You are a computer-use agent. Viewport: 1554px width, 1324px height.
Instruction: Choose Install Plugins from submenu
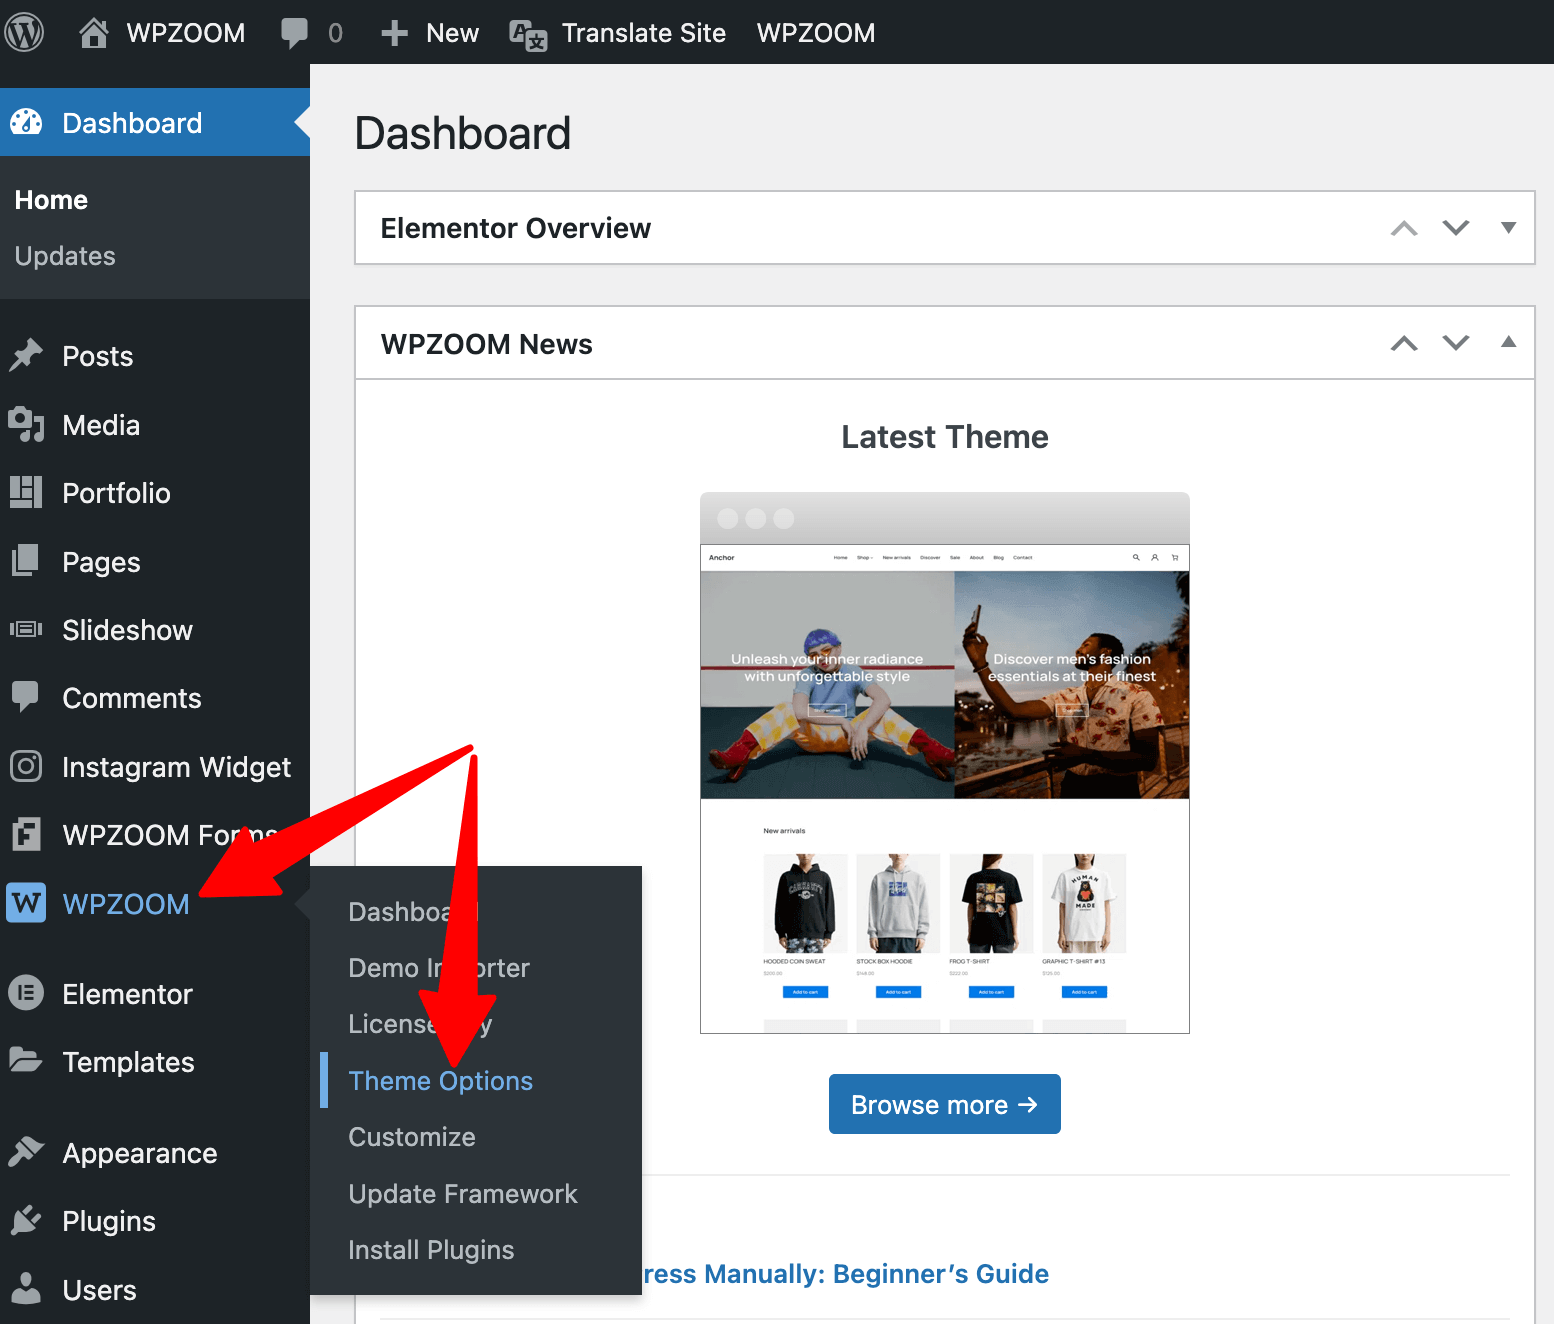coord(431,1250)
